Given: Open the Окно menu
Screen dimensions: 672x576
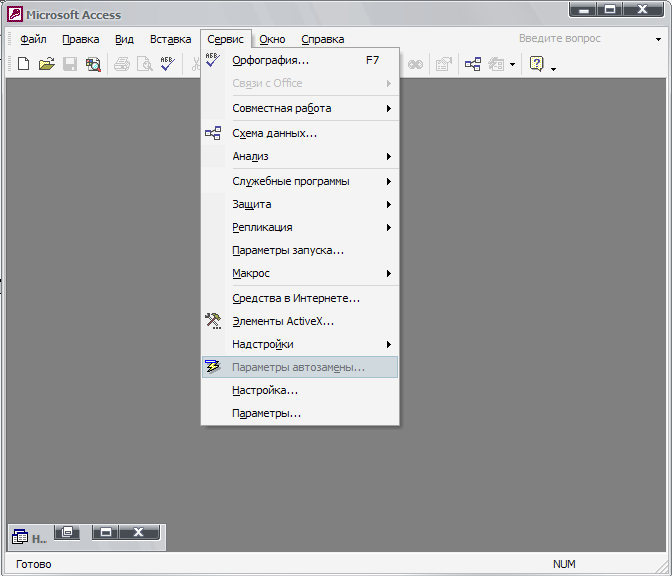Looking at the screenshot, I should pyautogui.click(x=272, y=39).
